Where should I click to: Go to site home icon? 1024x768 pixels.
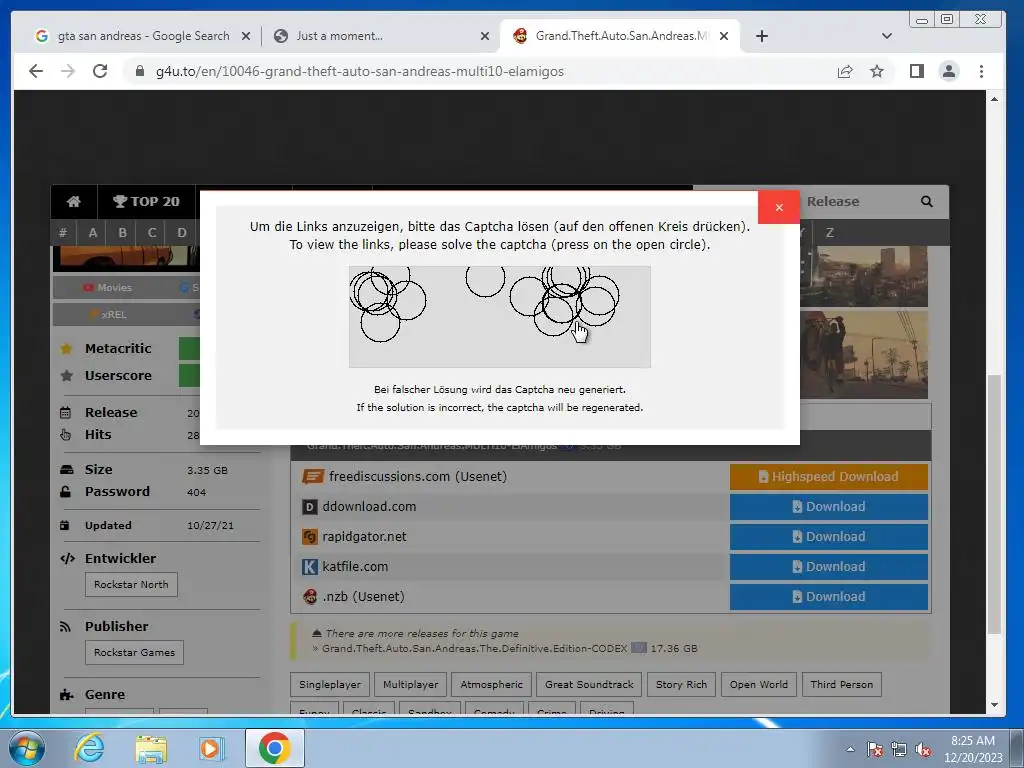[x=74, y=201]
